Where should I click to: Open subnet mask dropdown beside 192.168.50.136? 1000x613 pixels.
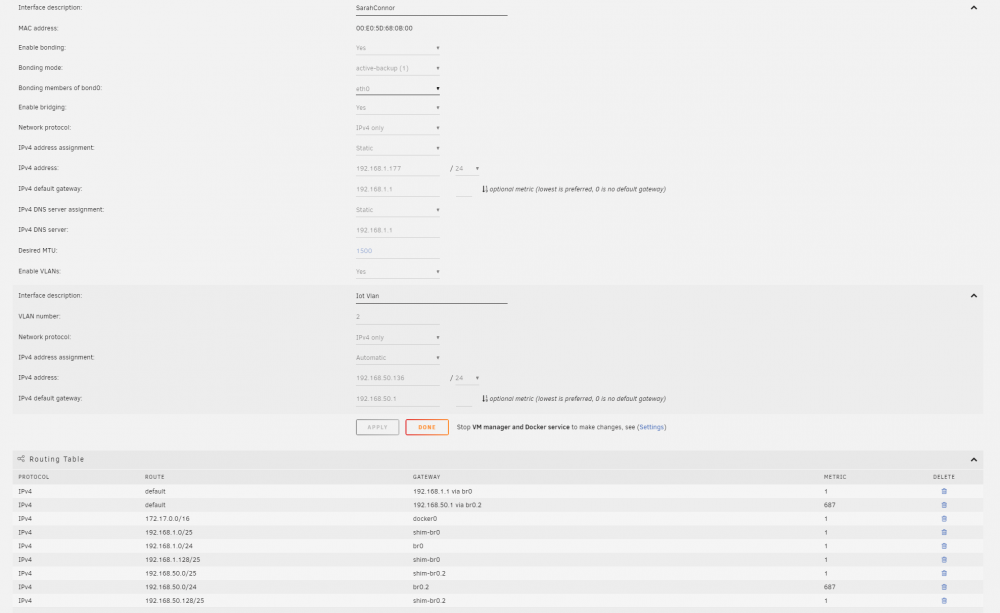click(467, 378)
